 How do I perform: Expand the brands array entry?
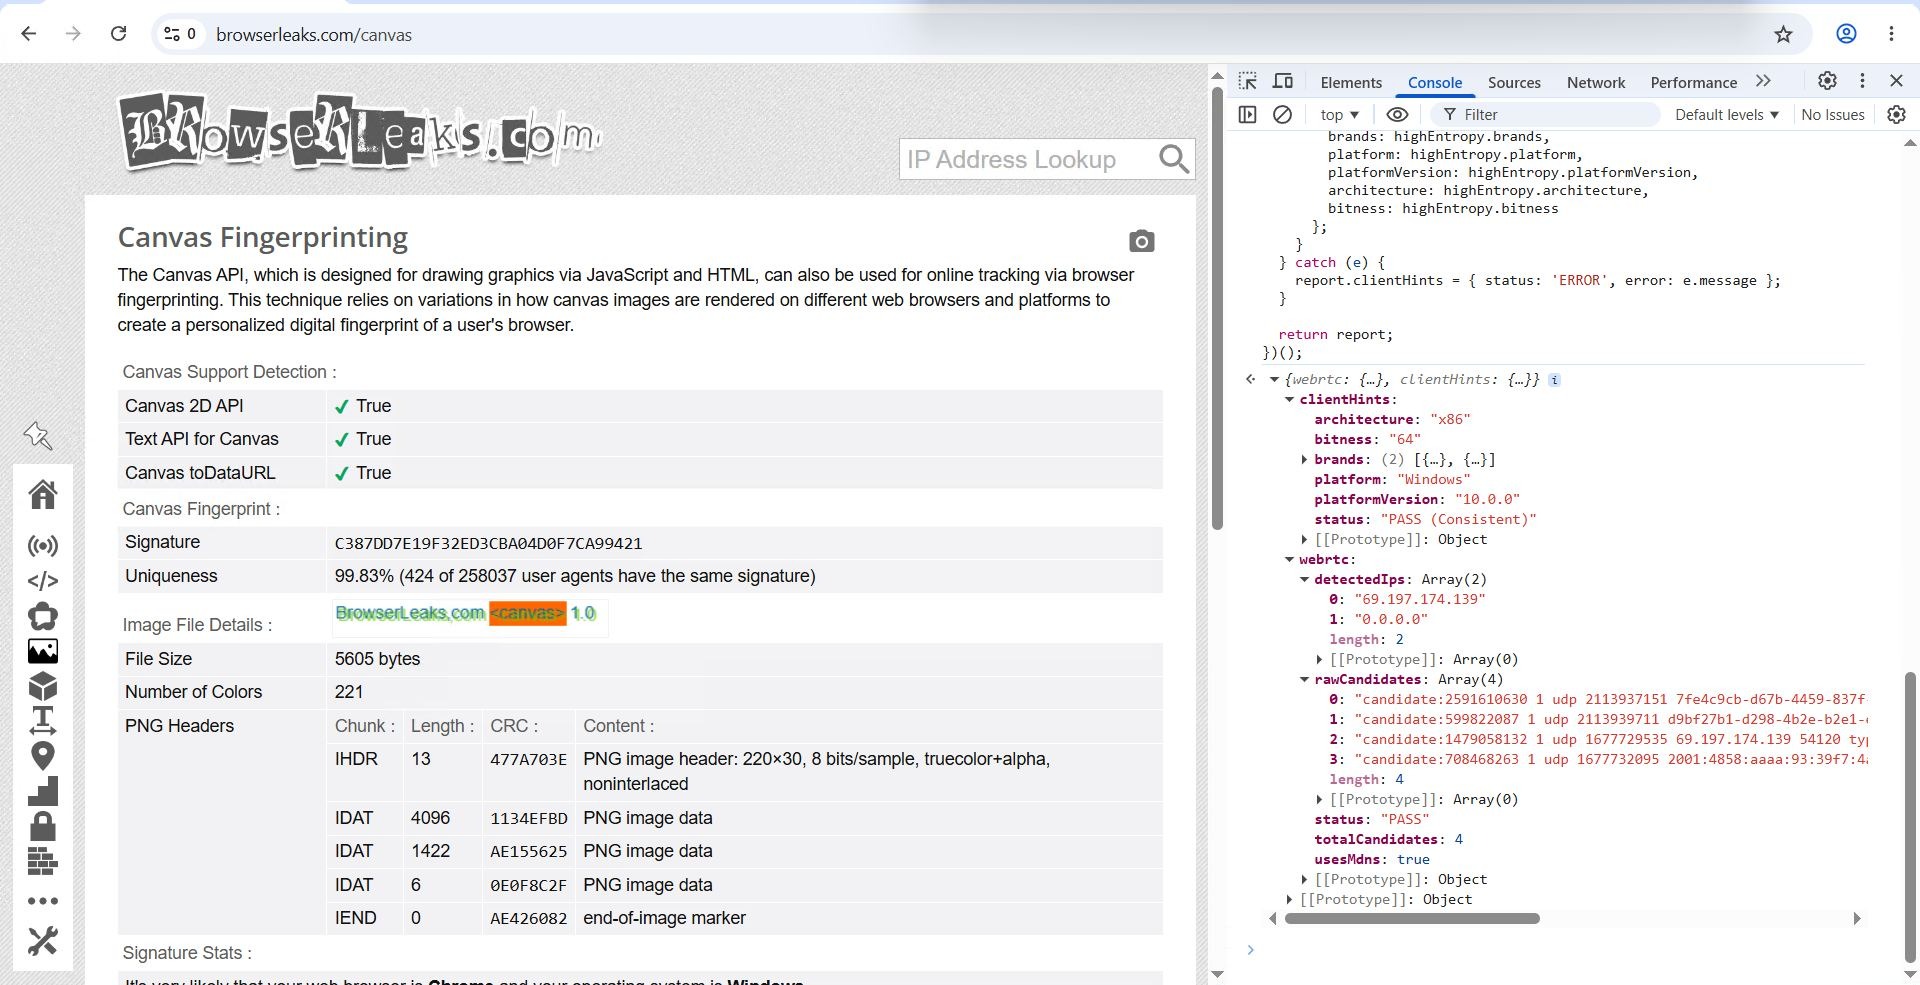tap(1304, 459)
